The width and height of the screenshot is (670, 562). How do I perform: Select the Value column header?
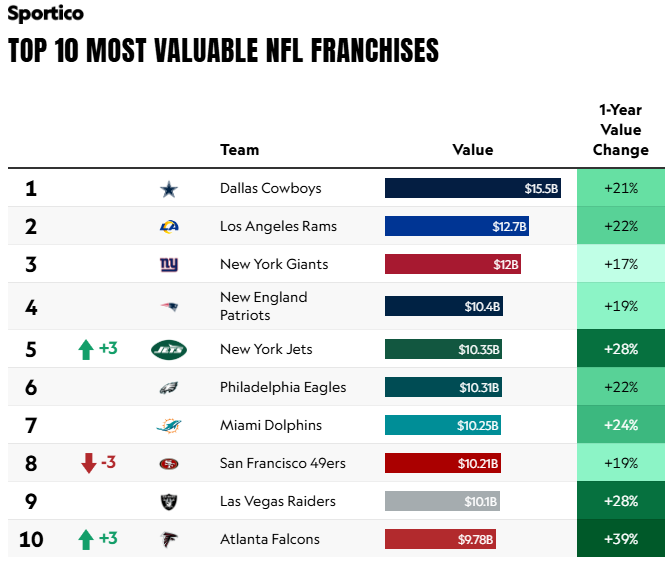pos(473,150)
